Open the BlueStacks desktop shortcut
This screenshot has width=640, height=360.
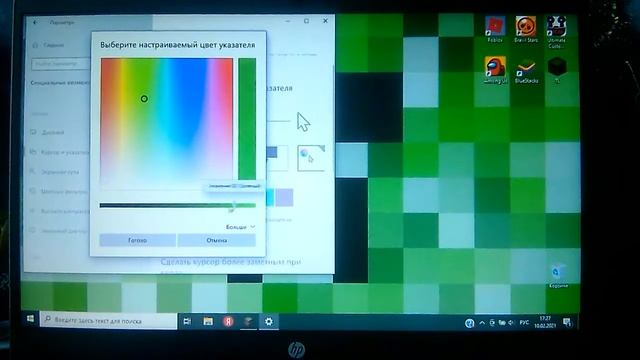tap(526, 71)
